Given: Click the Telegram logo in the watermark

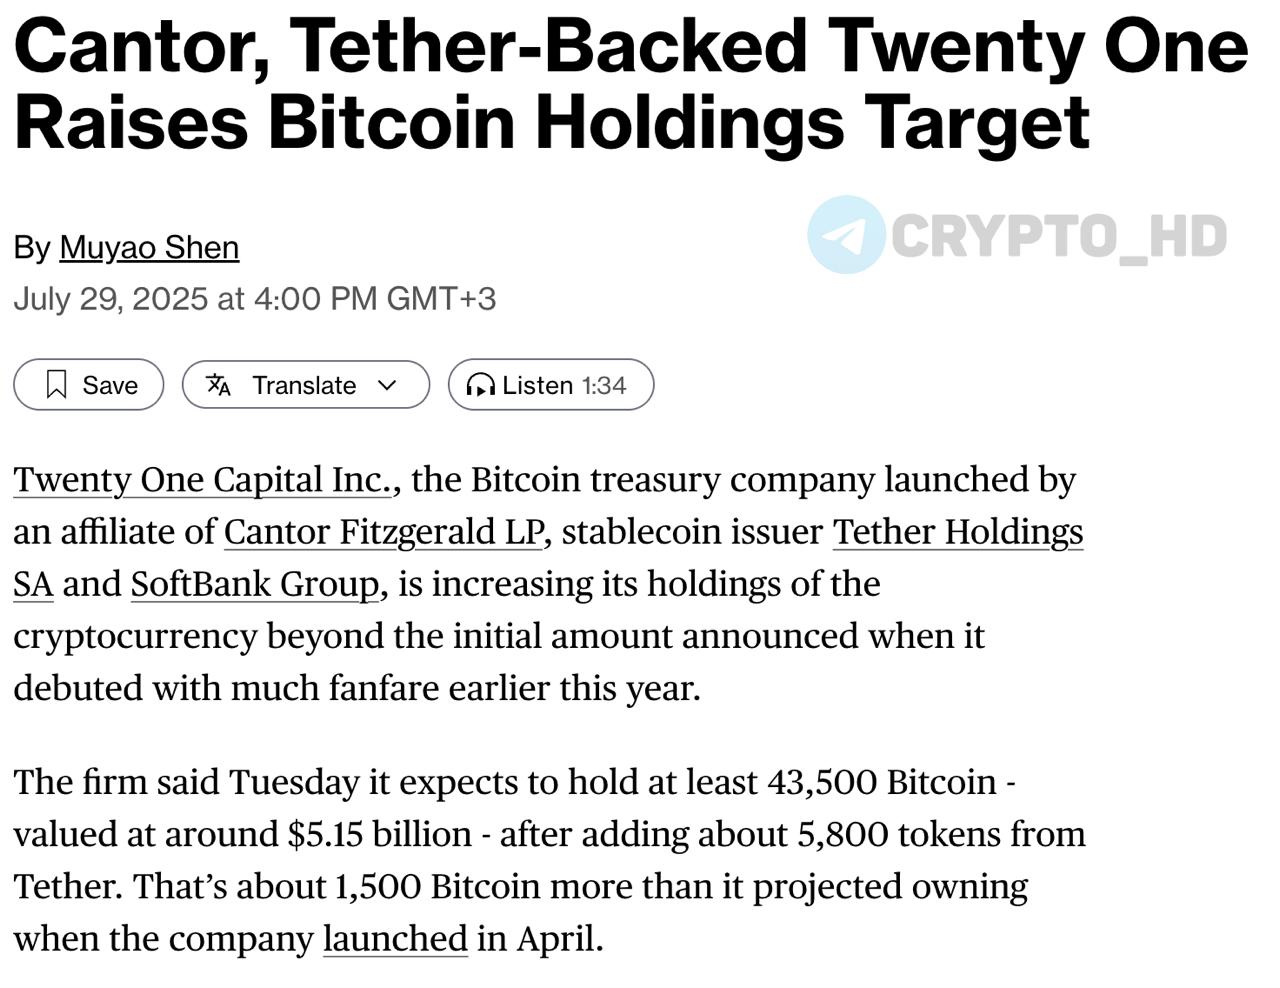Looking at the screenshot, I should tap(846, 235).
